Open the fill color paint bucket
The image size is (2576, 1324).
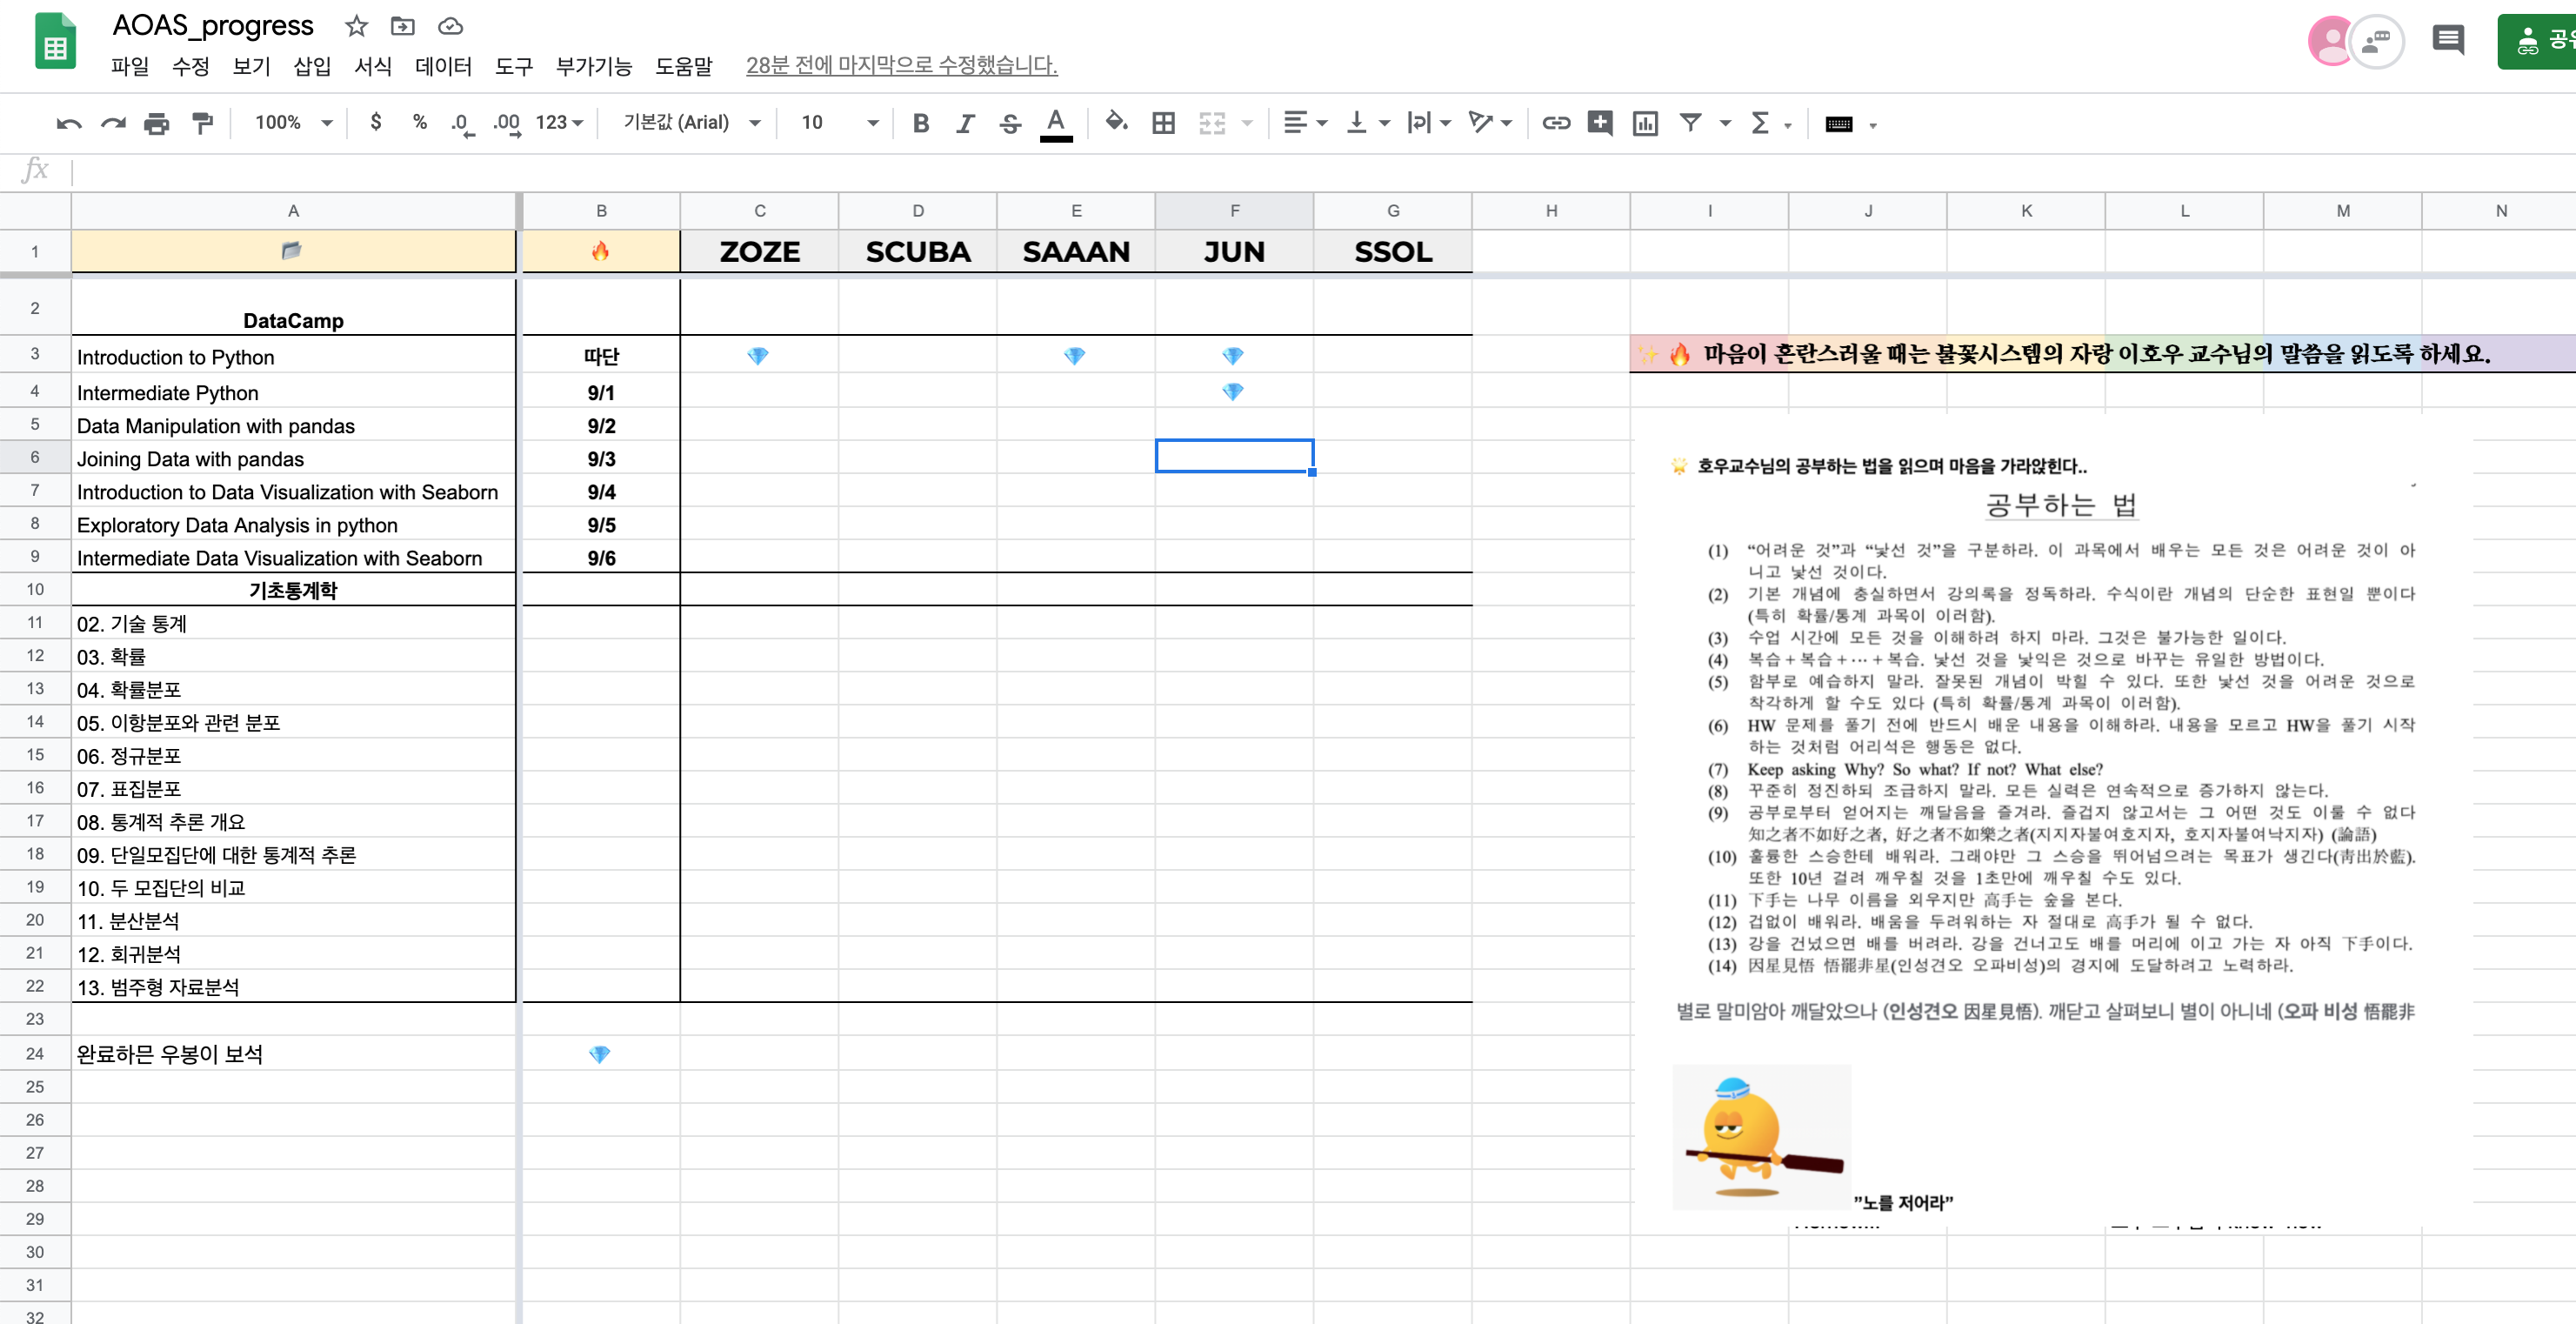click(1116, 123)
